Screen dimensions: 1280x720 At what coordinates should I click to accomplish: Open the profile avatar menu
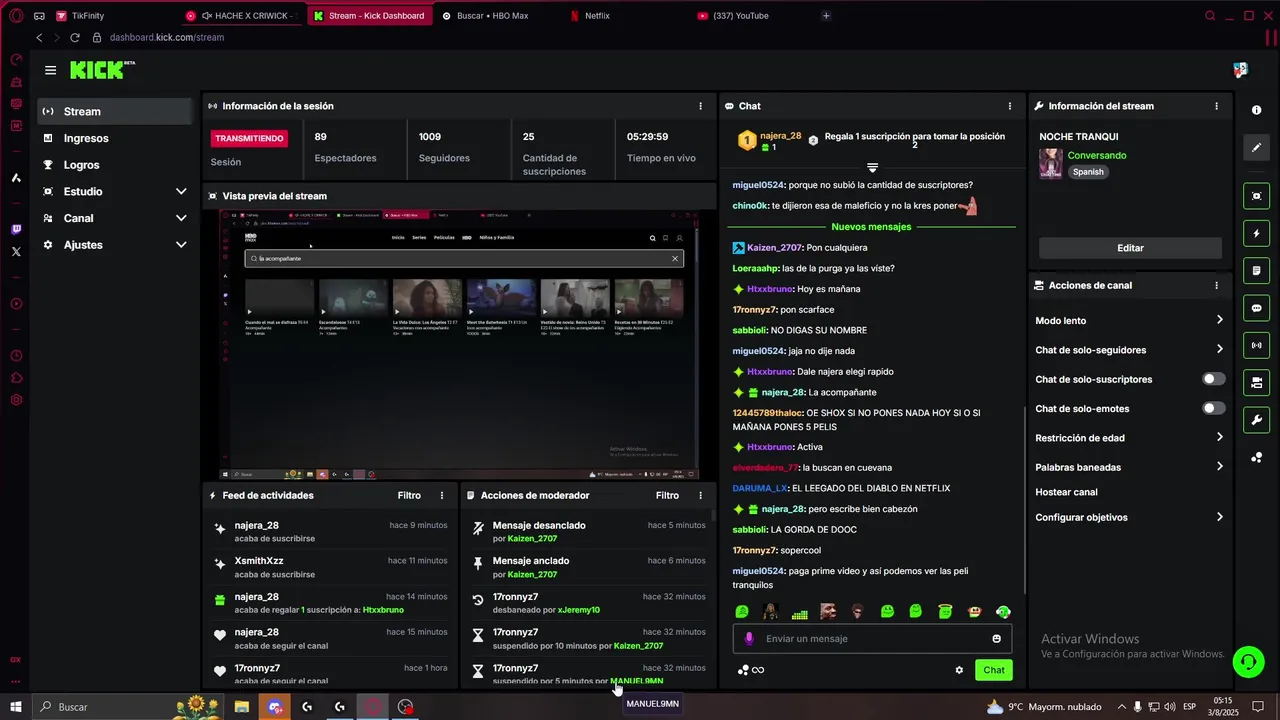pyautogui.click(x=1240, y=70)
